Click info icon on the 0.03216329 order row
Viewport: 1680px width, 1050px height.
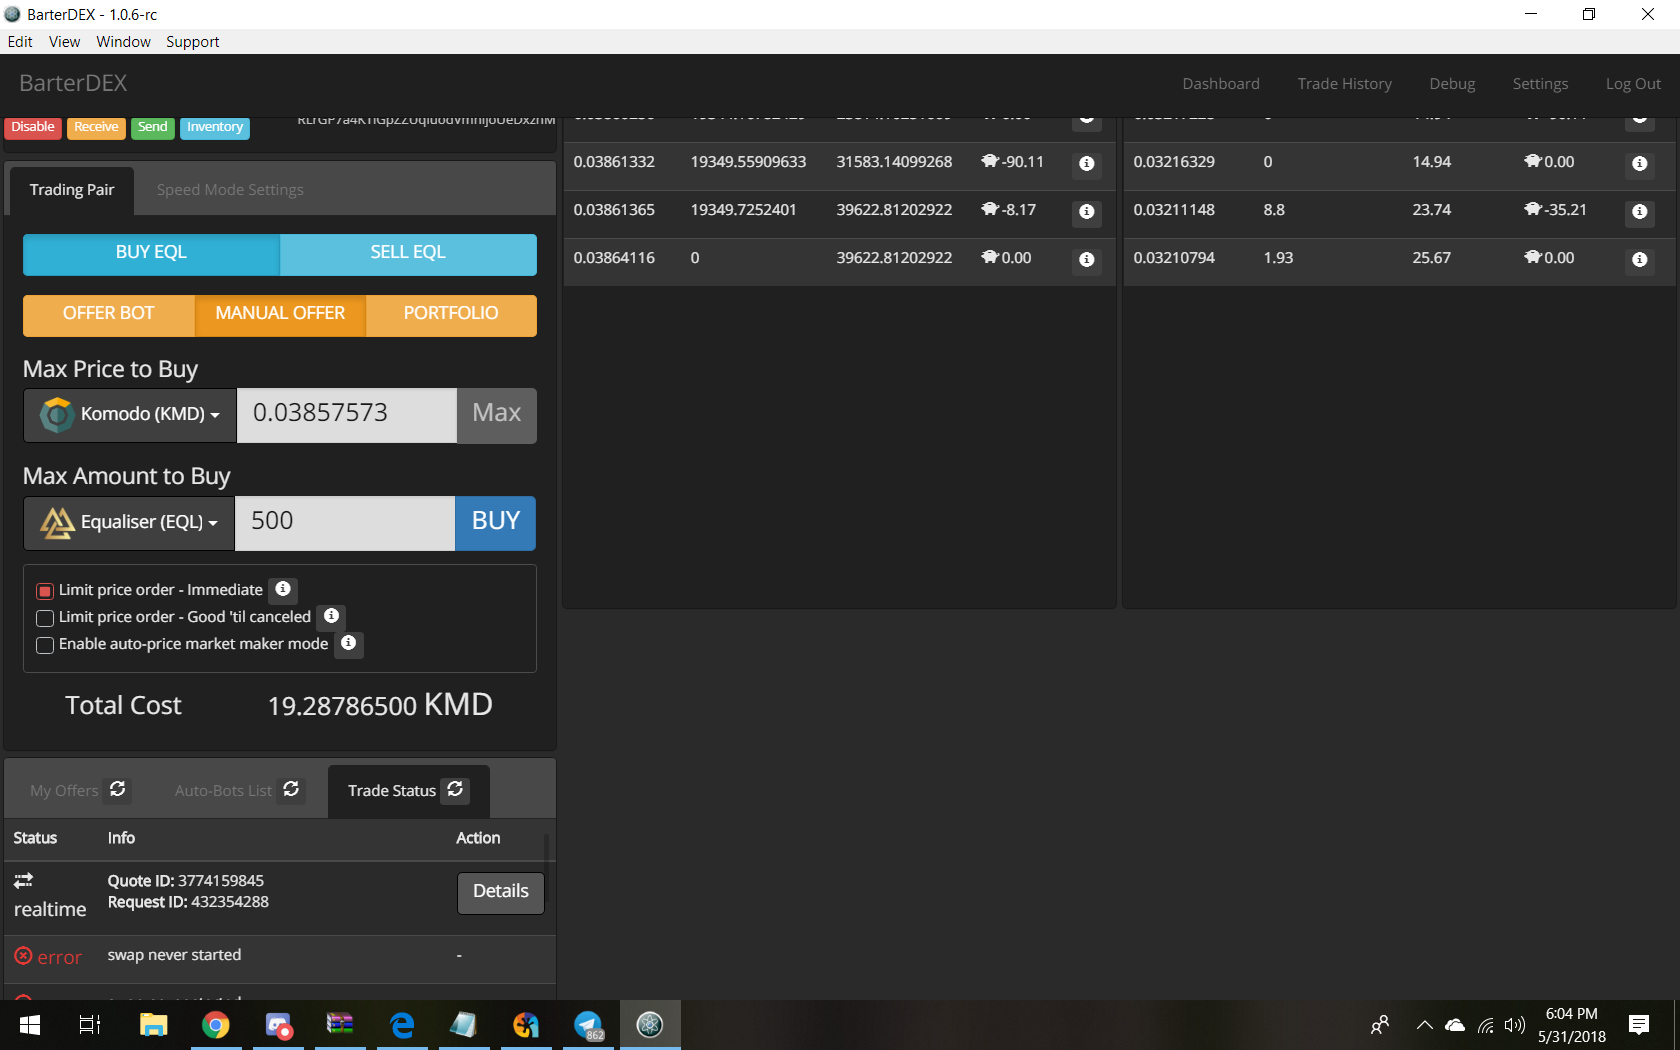[1640, 163]
